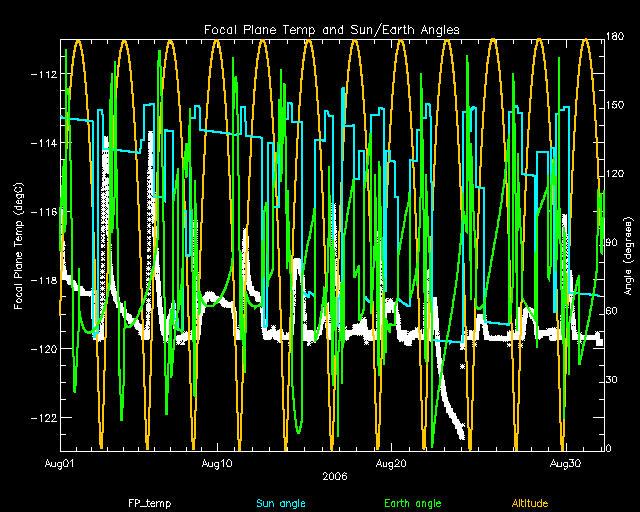640x512 pixels.
Task: Click the Focal Plane Temp (degC) axis title
Action: coord(18,245)
